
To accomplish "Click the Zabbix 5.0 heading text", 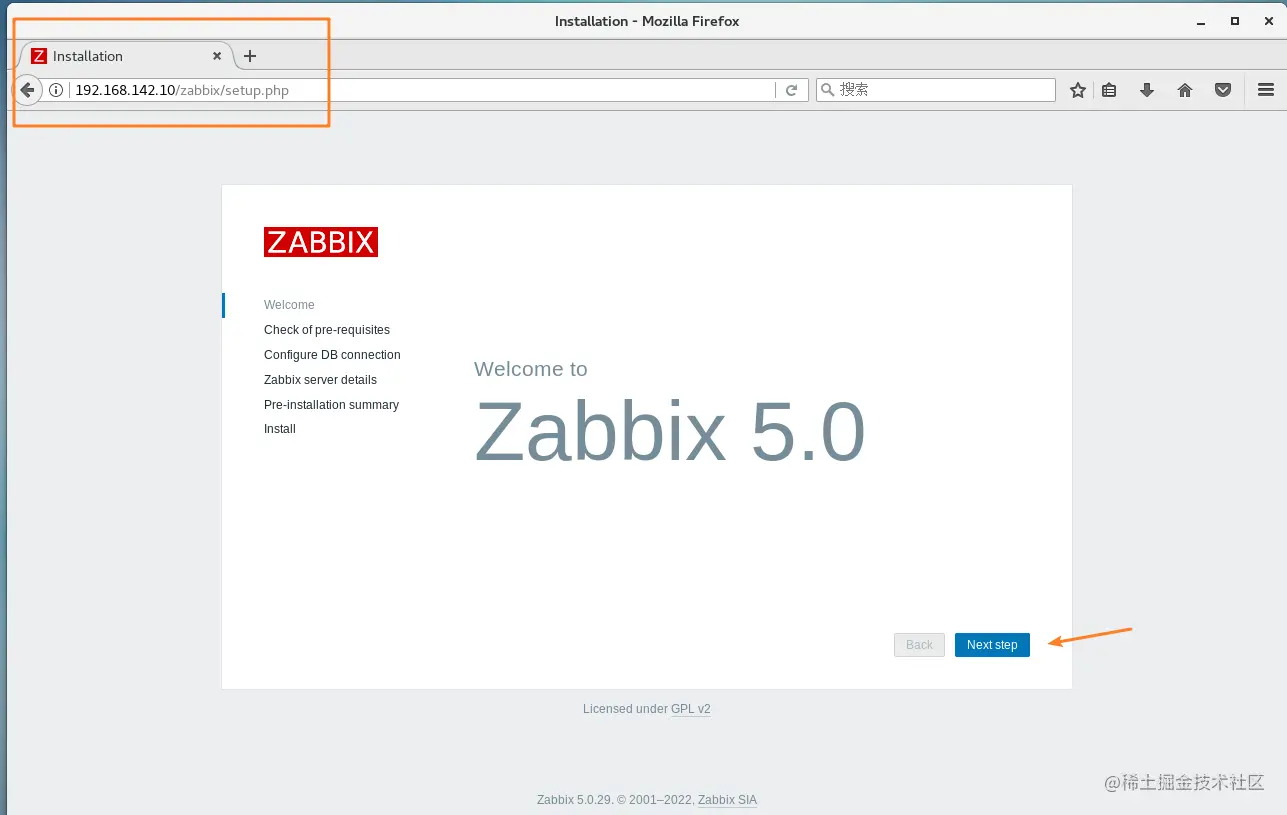I will 670,432.
